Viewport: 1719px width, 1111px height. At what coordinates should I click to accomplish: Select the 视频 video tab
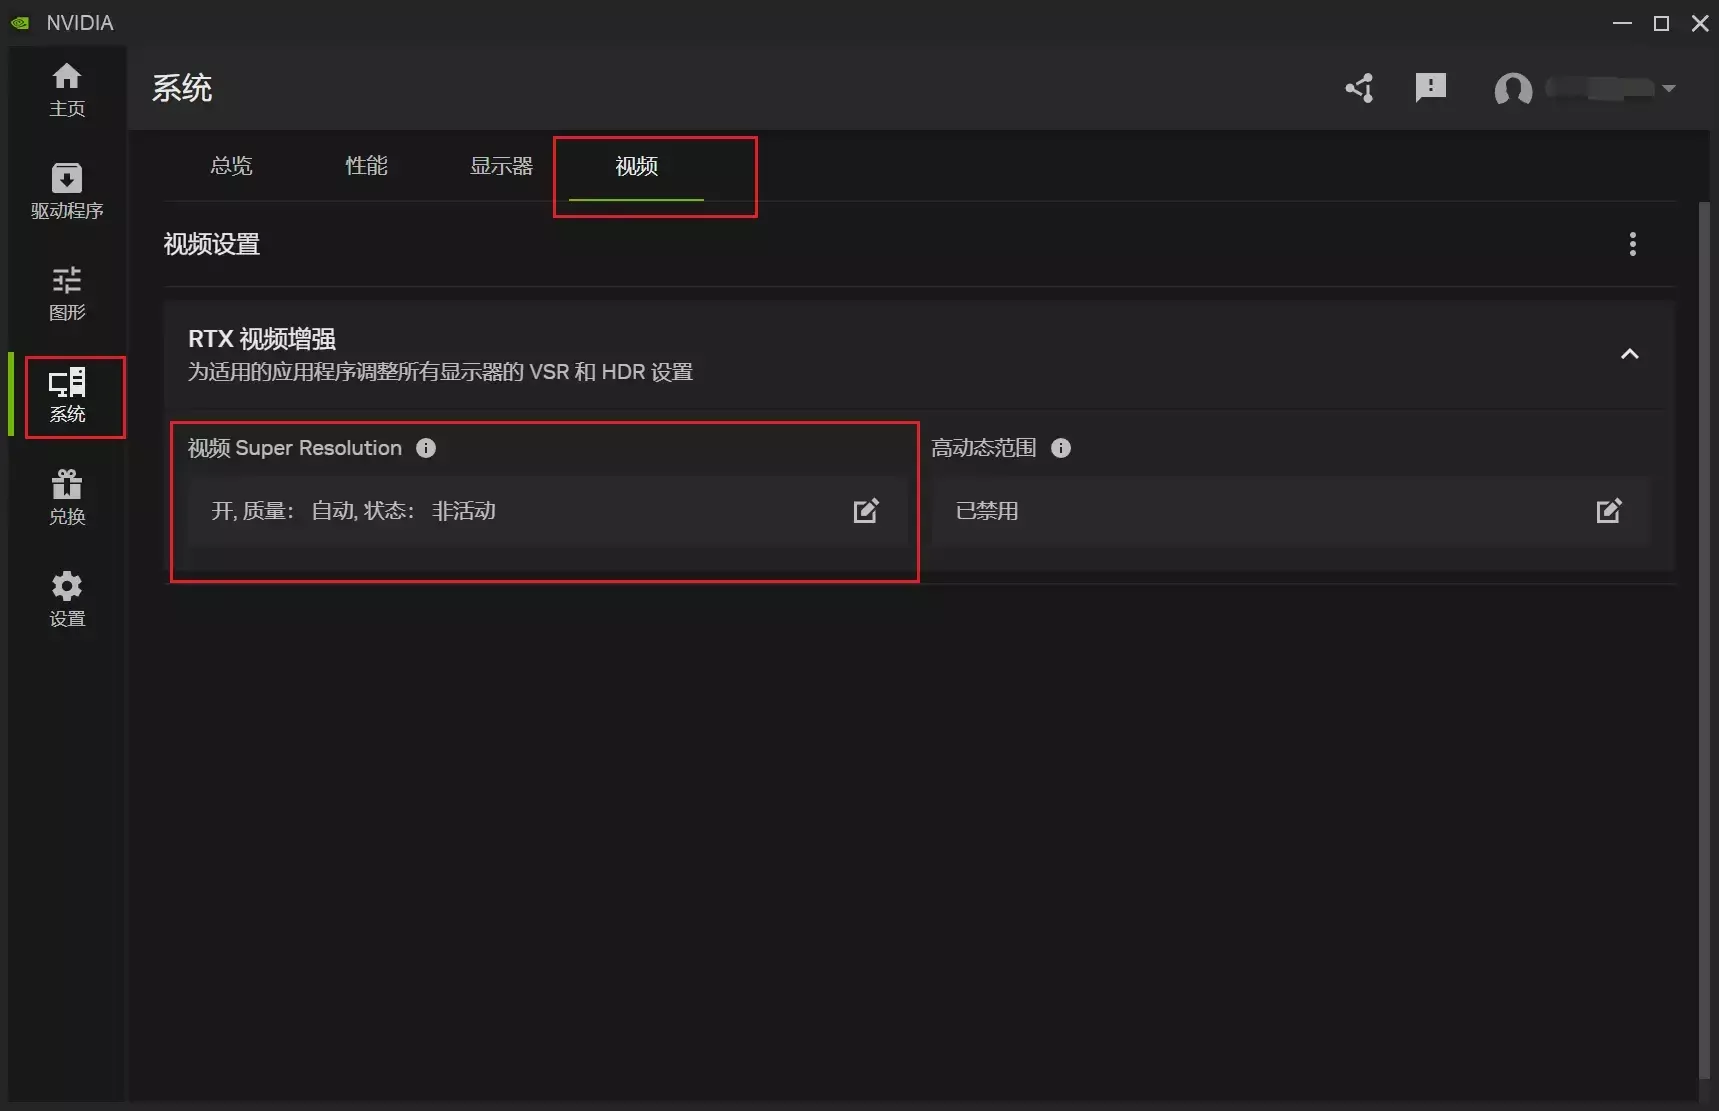tap(636, 166)
